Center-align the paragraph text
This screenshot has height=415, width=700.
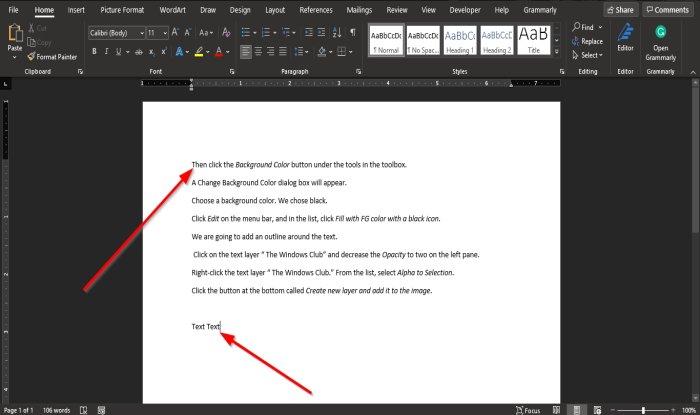click(x=259, y=51)
